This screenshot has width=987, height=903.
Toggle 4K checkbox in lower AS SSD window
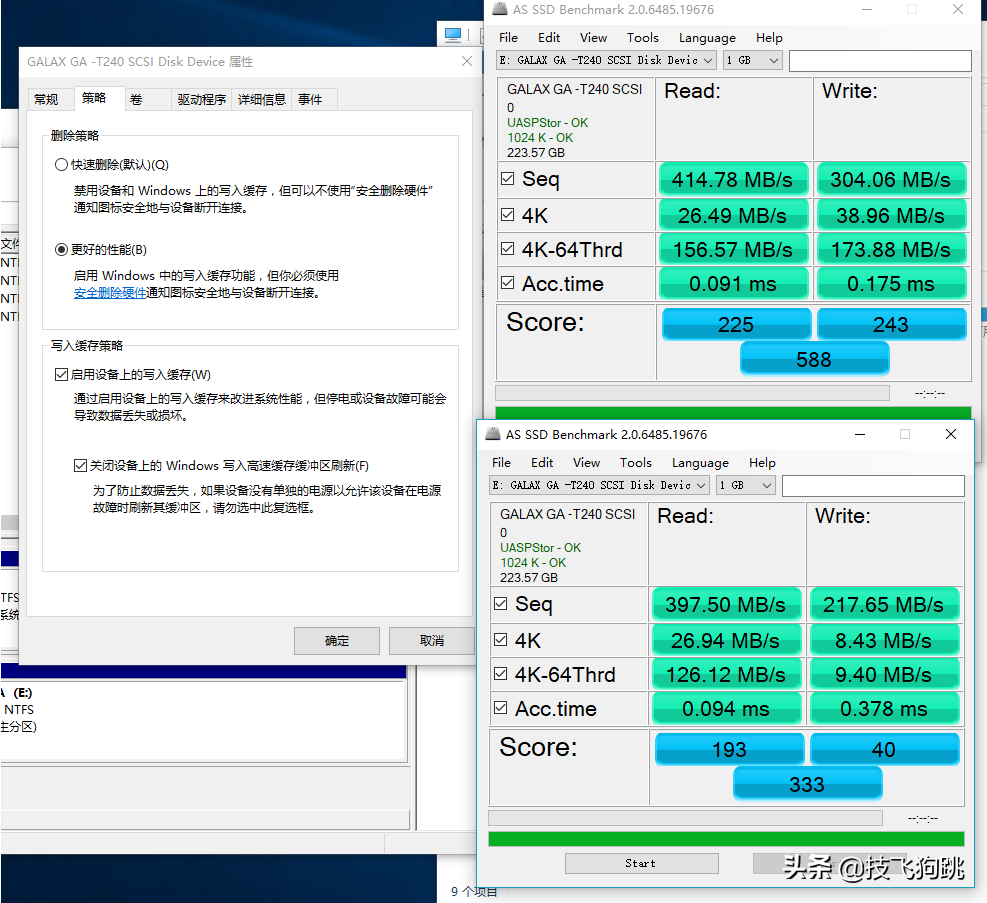pos(500,639)
